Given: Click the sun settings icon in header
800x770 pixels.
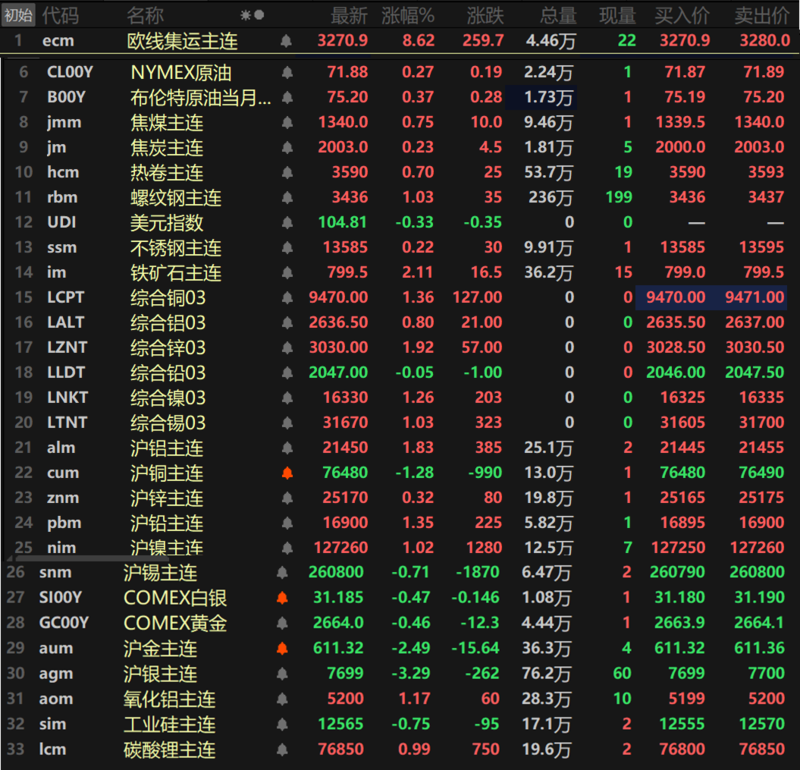Looking at the screenshot, I should [x=246, y=15].
